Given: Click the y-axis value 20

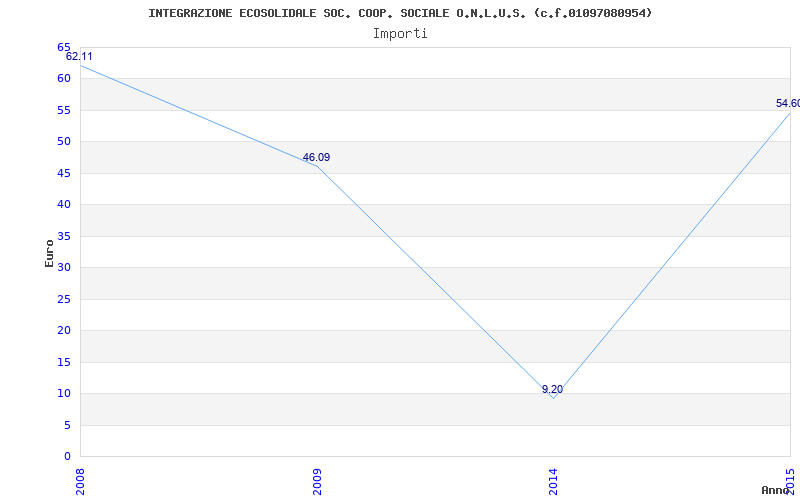Looking at the screenshot, I should coord(64,331).
